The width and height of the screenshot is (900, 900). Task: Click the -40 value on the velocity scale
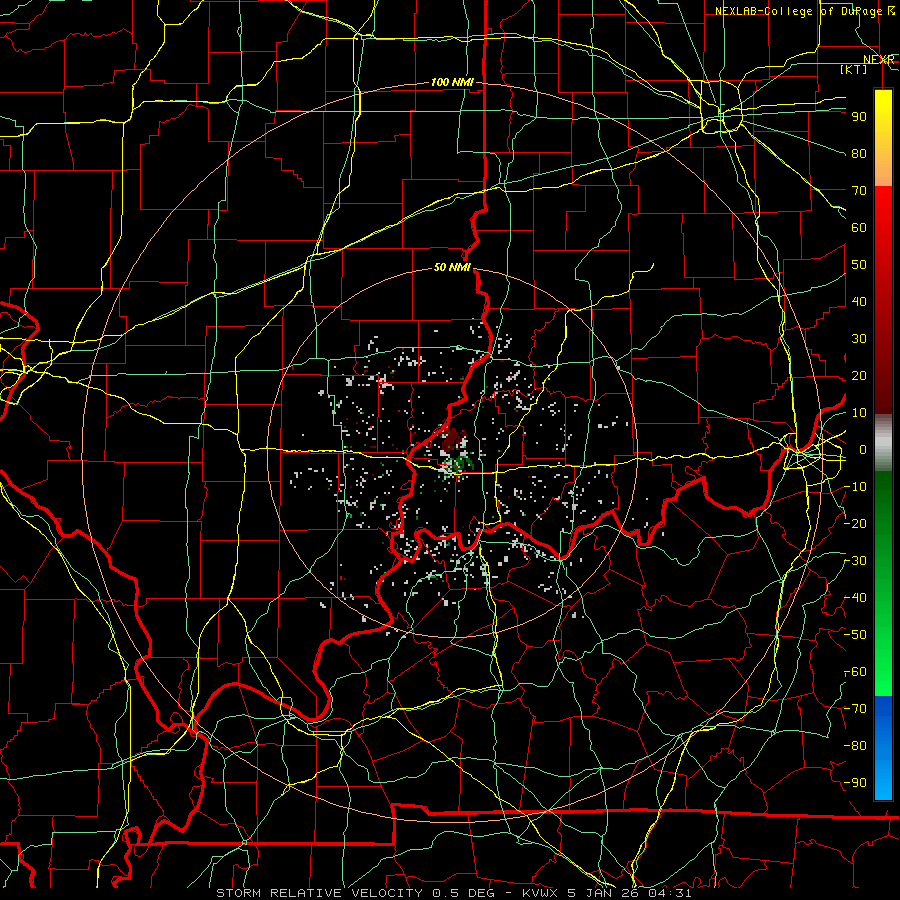point(855,598)
